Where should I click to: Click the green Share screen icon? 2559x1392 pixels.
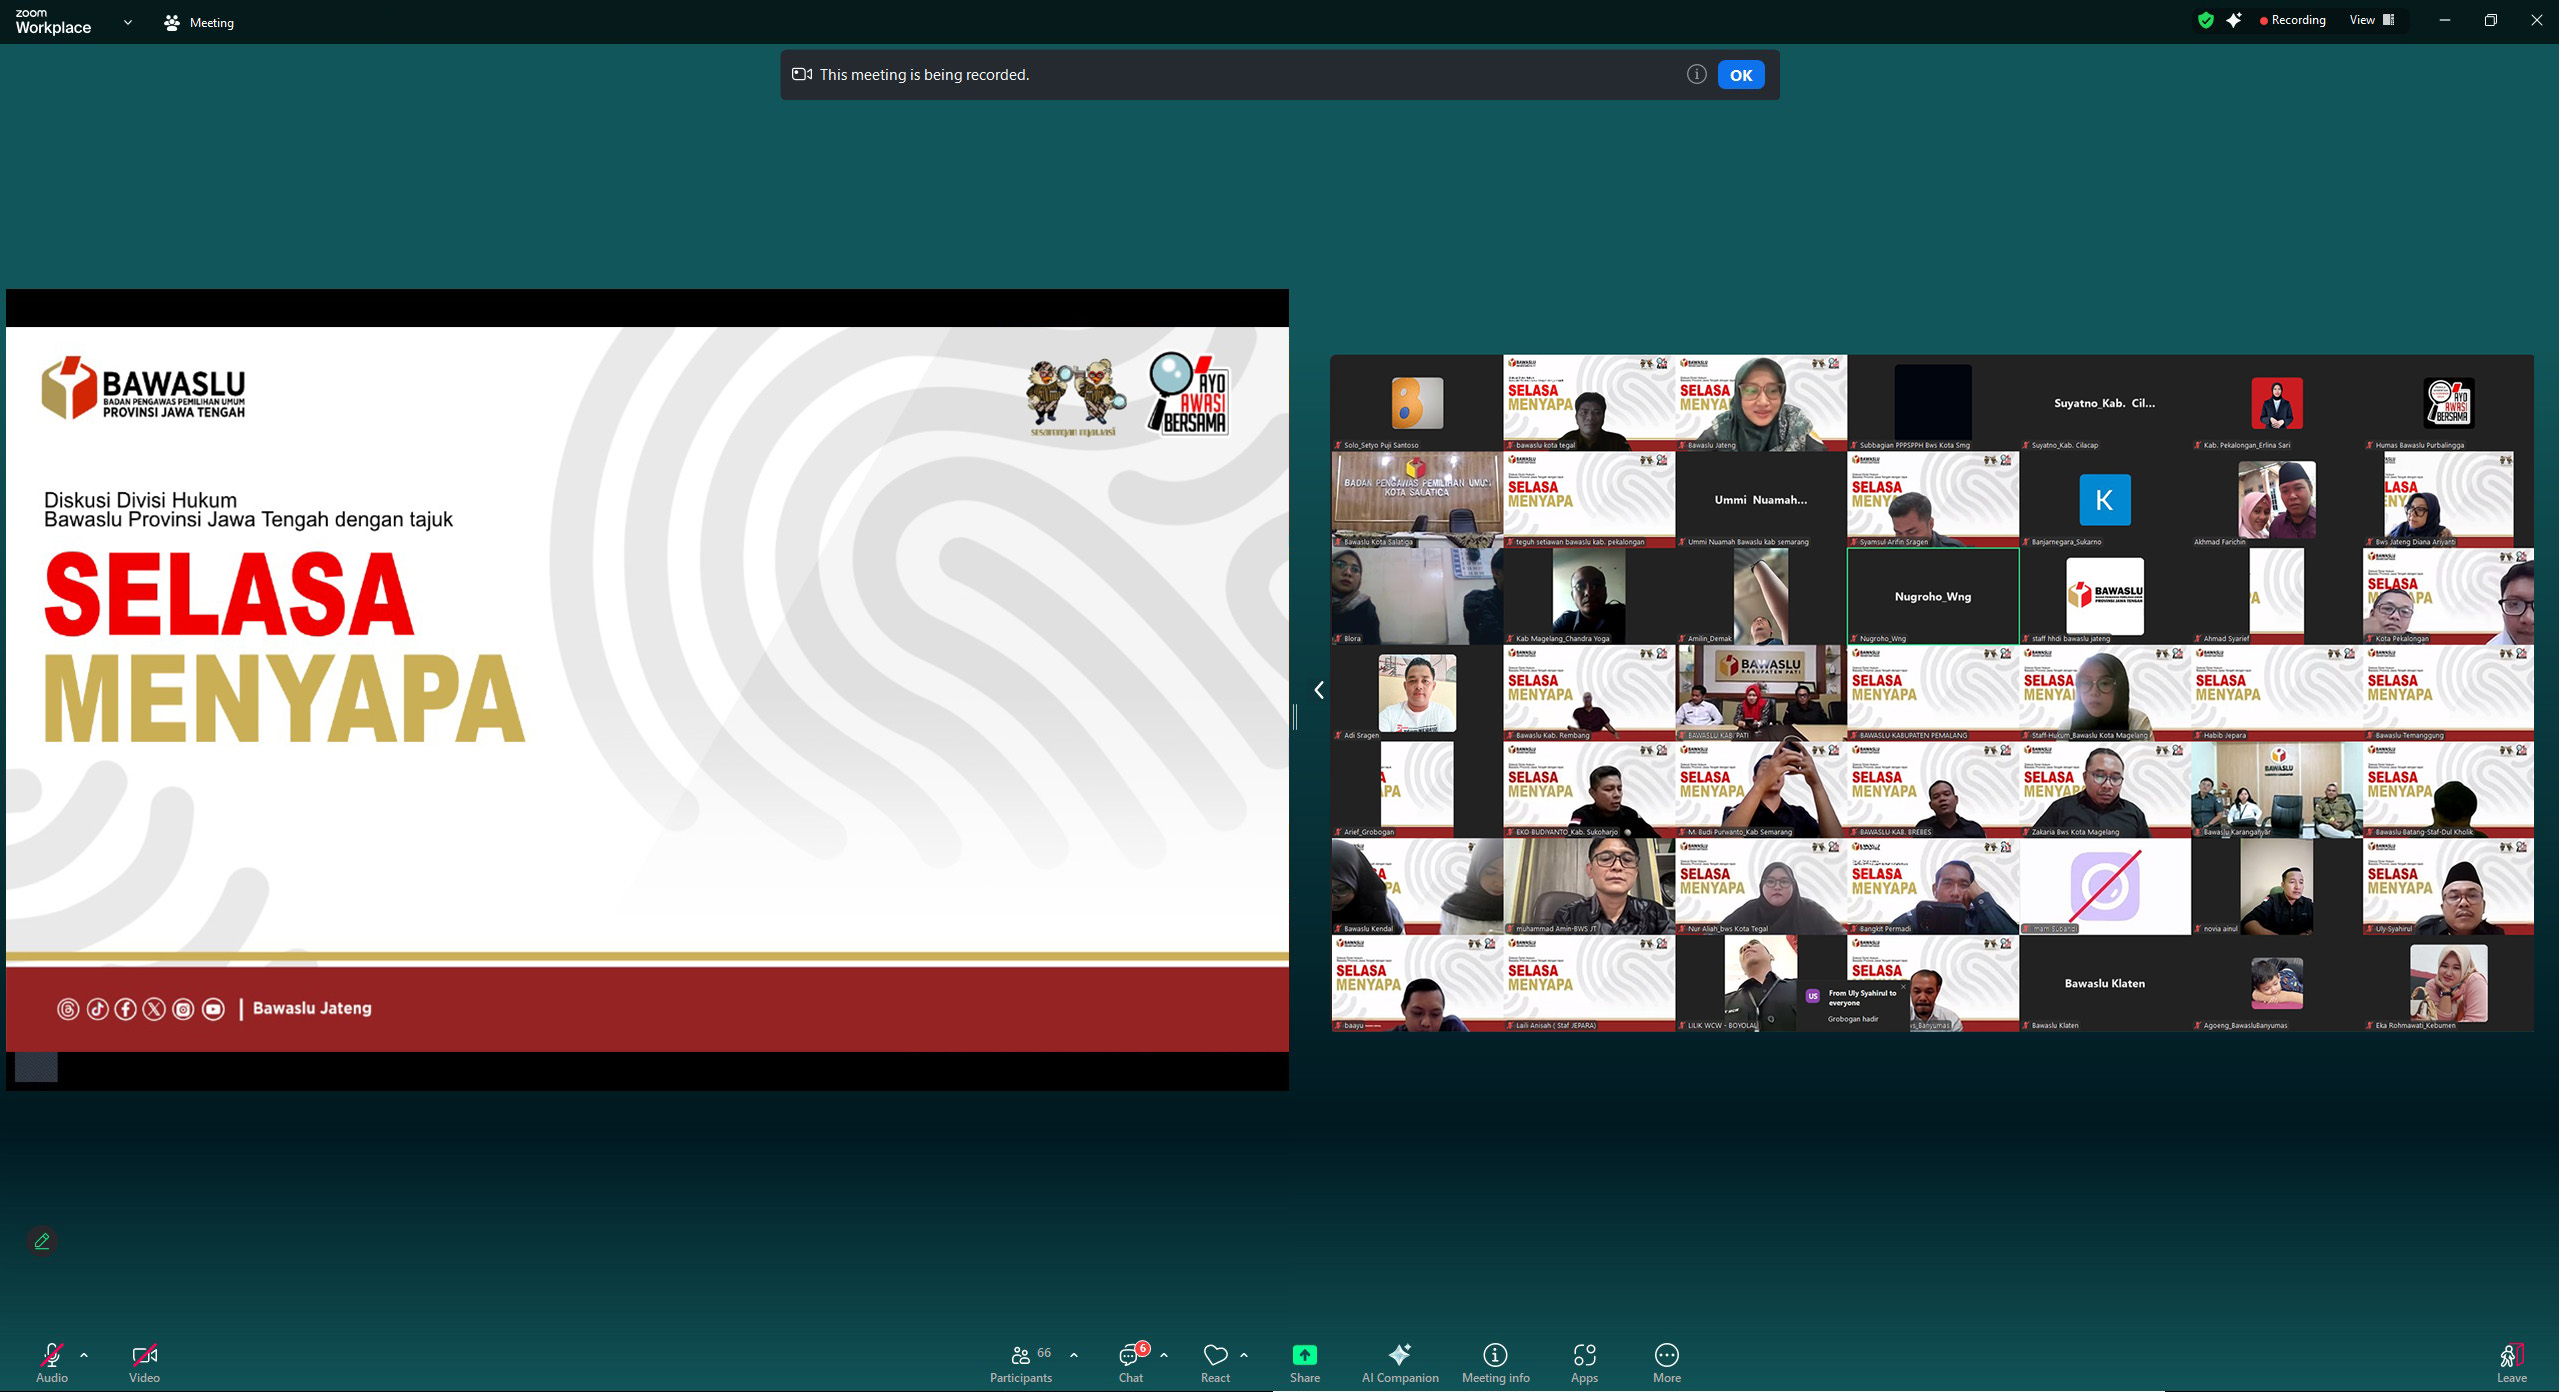[x=1304, y=1355]
